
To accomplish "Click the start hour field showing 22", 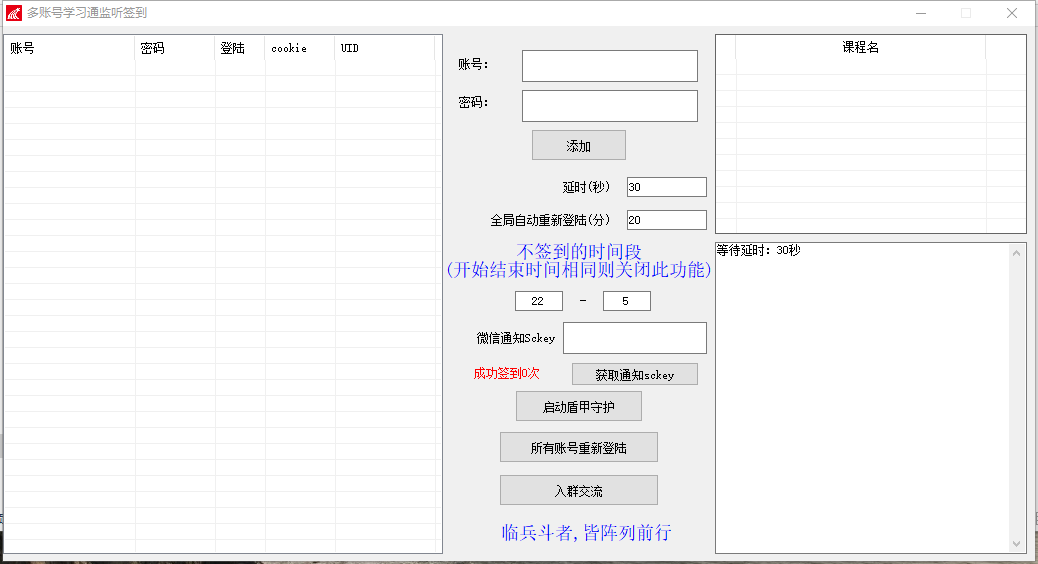I will tap(539, 301).
